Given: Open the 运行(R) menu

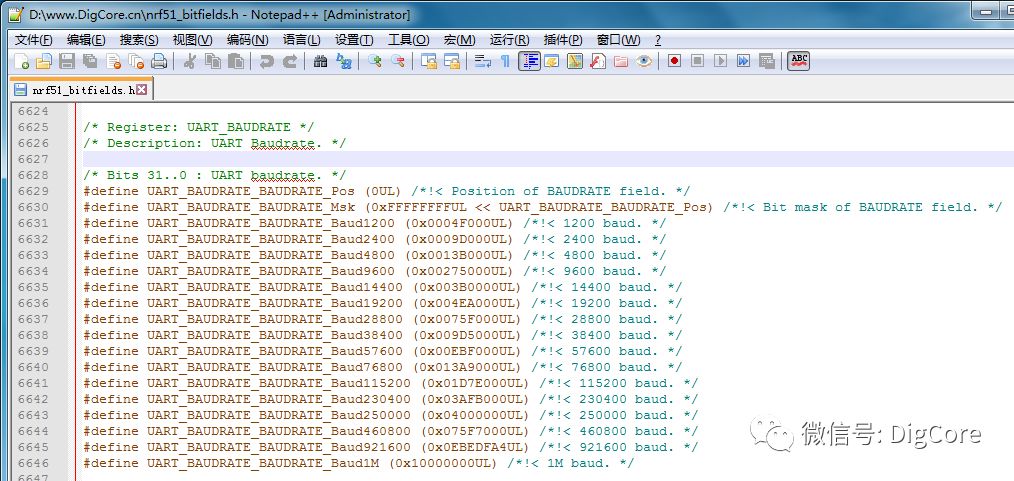Looking at the screenshot, I should click(510, 40).
